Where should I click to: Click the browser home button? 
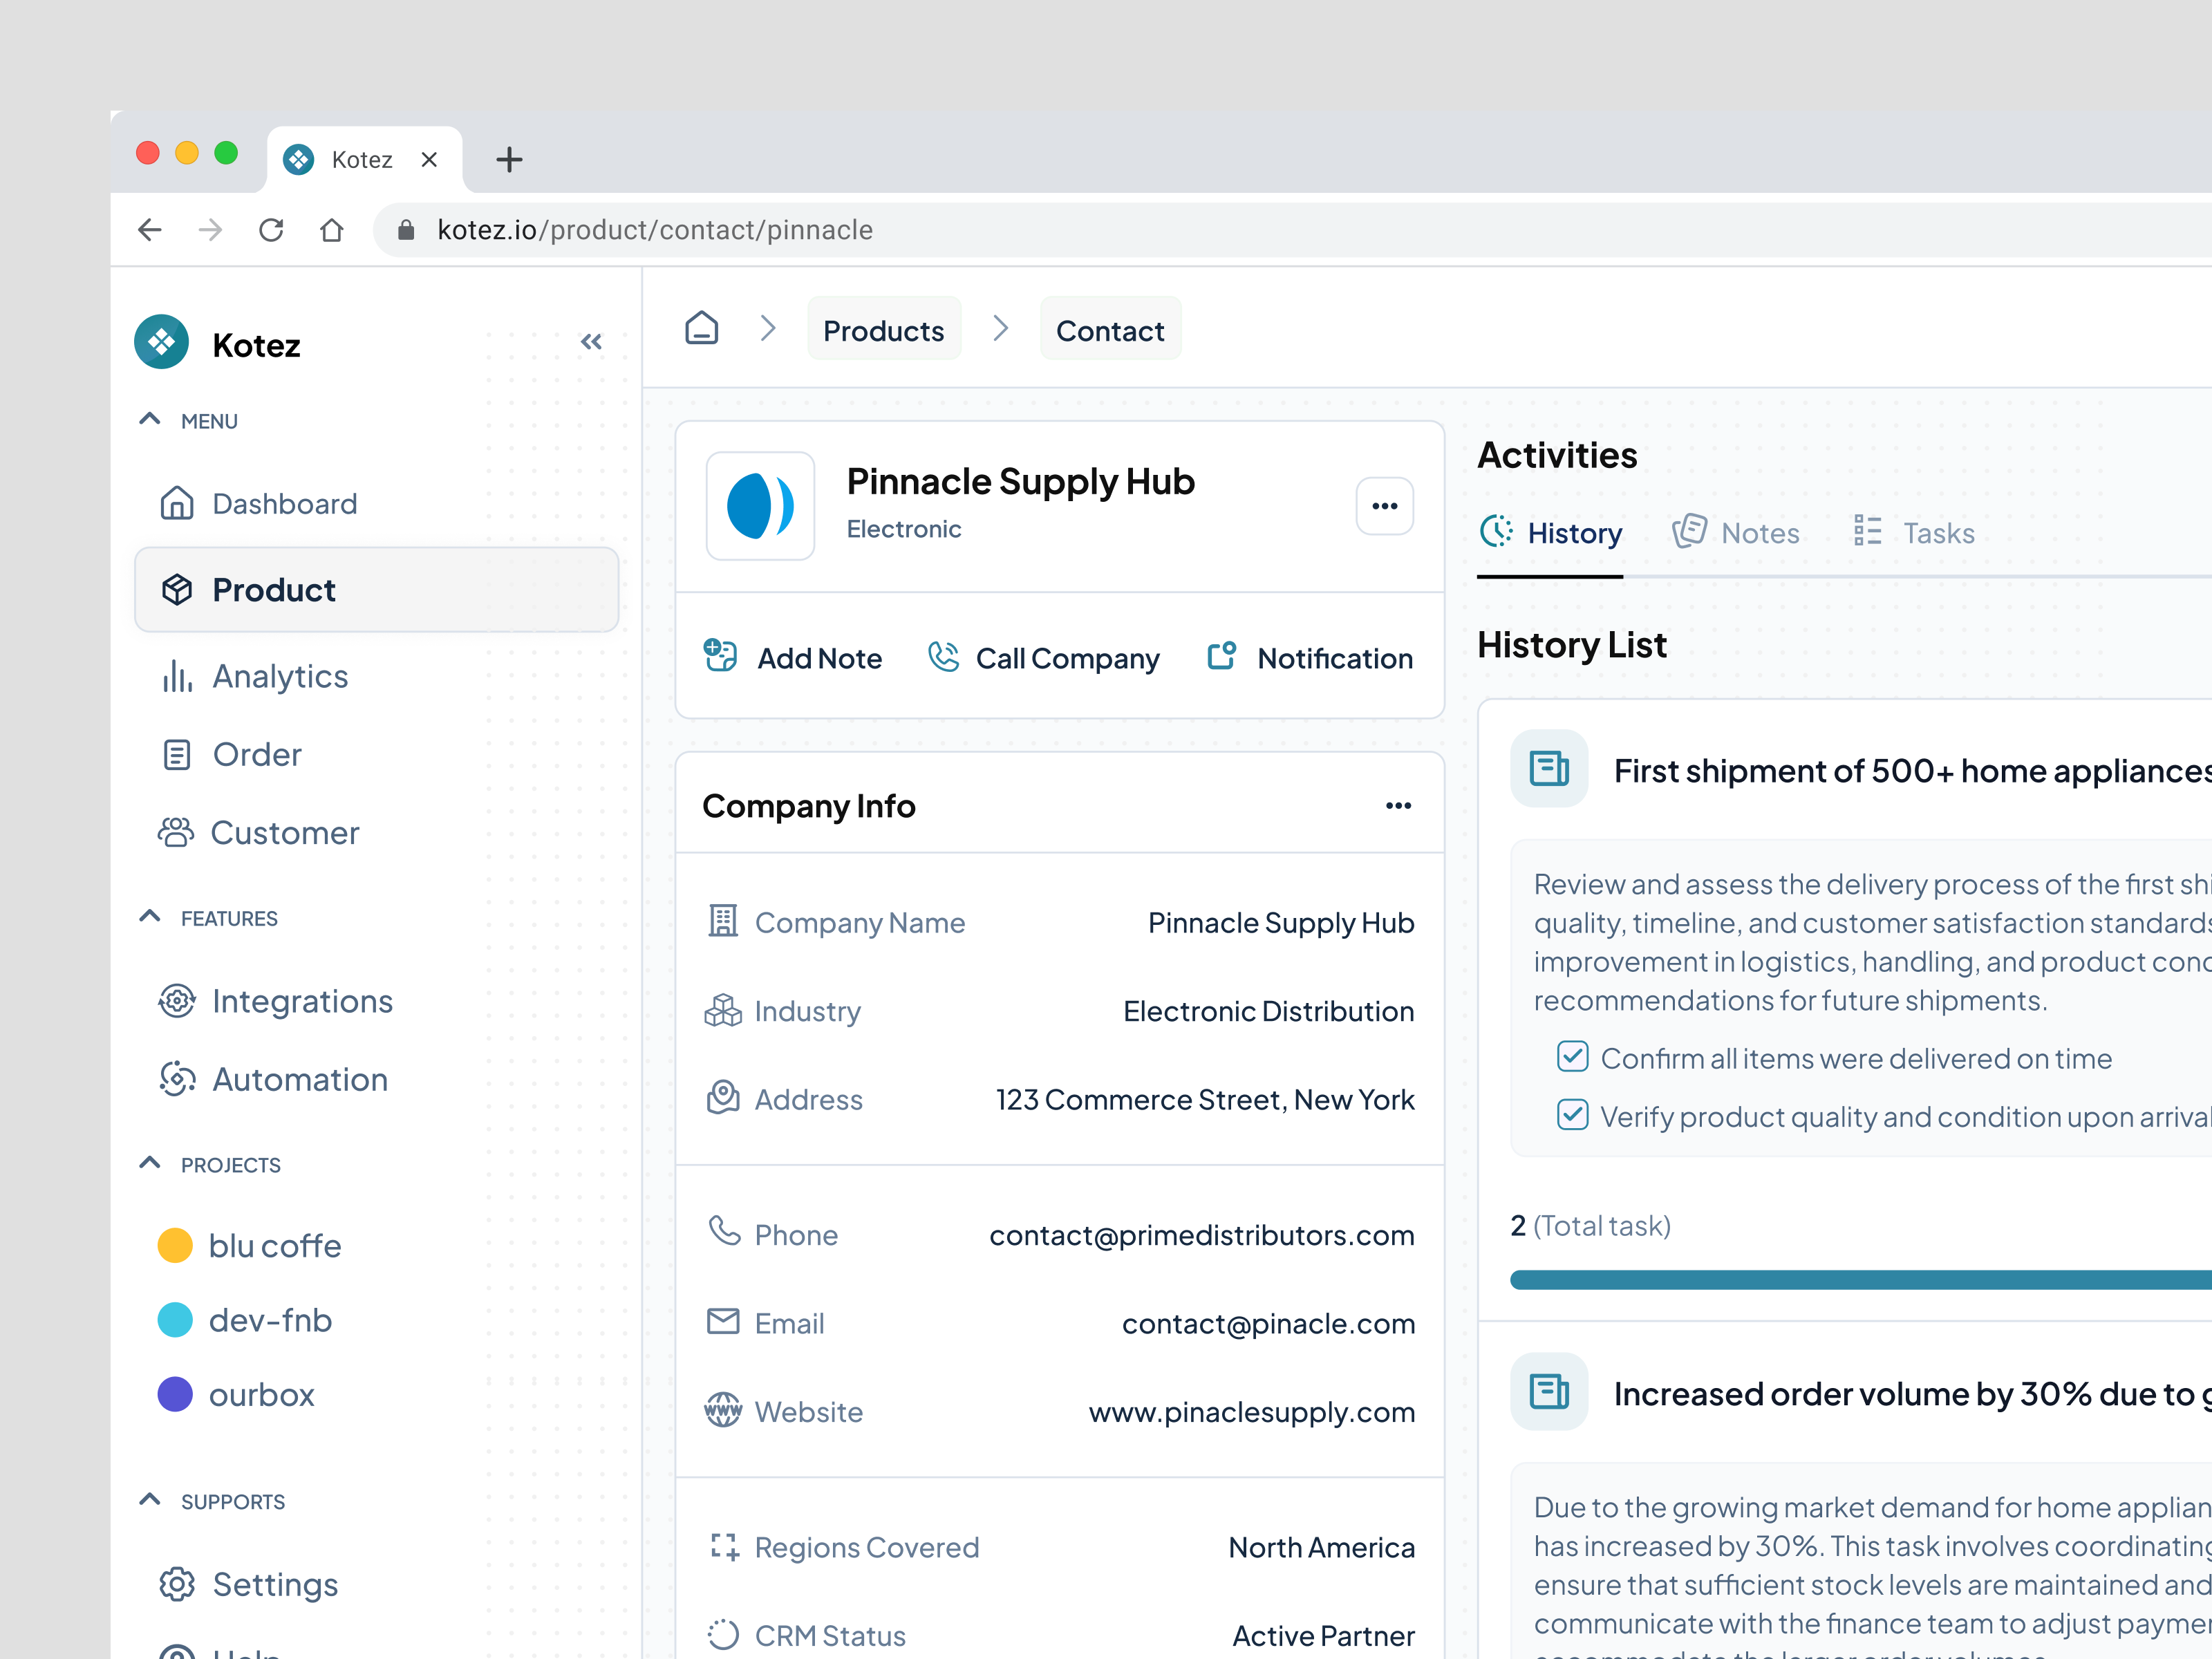[x=332, y=230]
